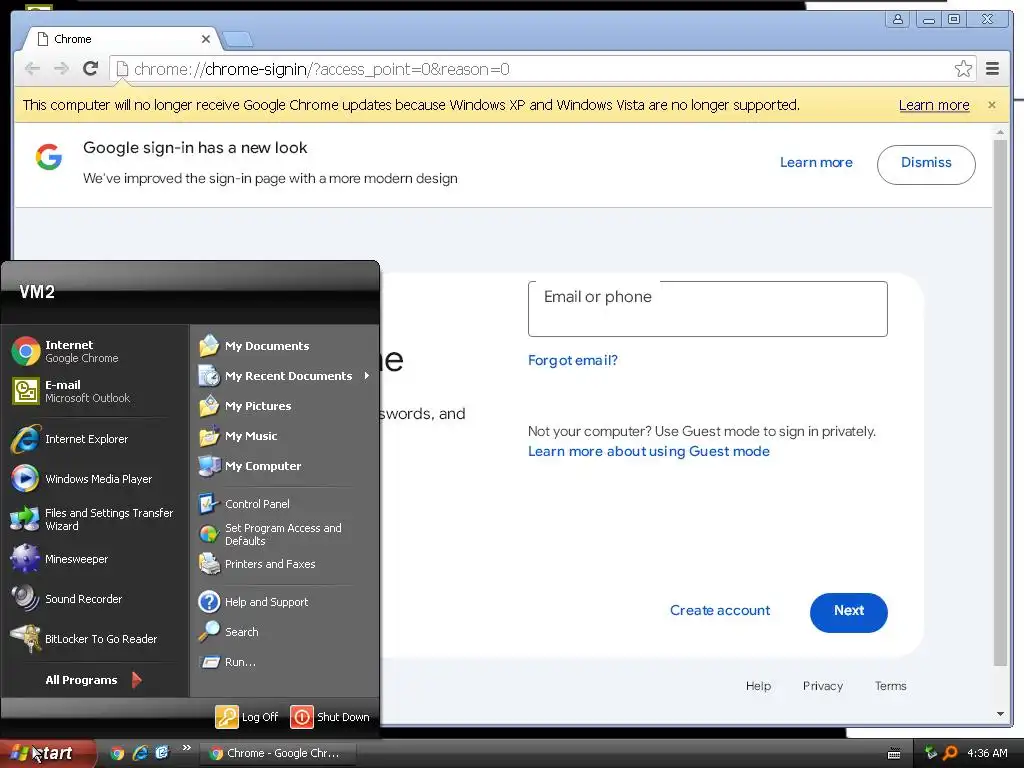
Task: Open a new tab
Action: pyautogui.click(x=238, y=40)
